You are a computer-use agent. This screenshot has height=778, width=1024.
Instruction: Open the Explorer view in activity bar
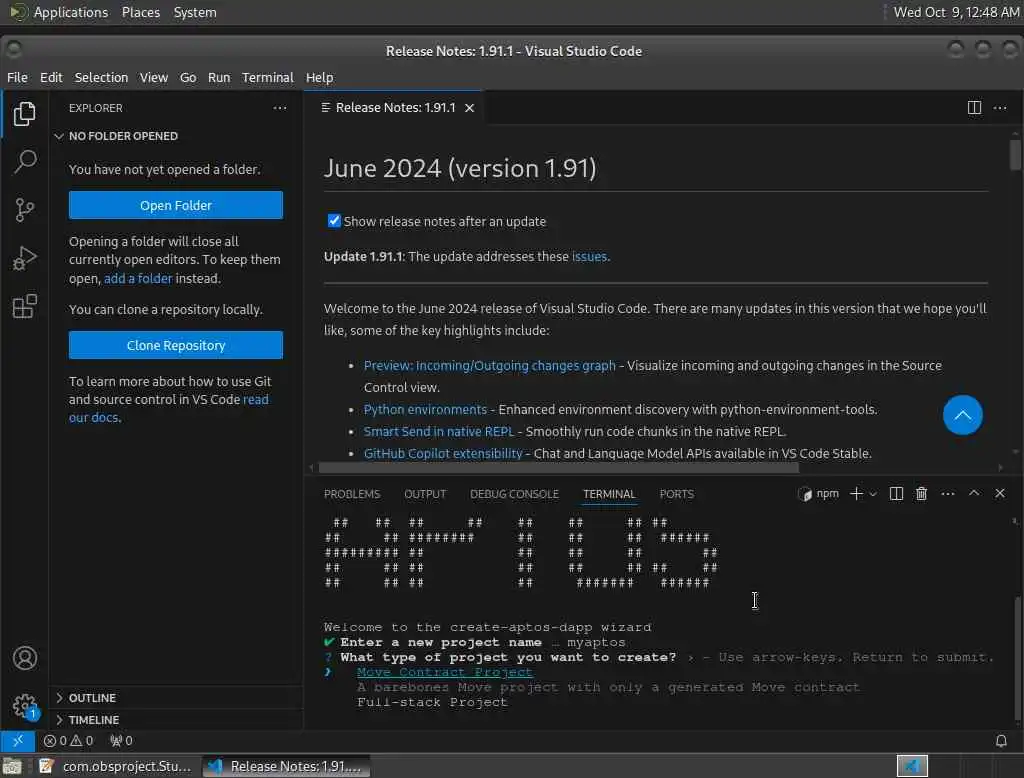pos(24,114)
